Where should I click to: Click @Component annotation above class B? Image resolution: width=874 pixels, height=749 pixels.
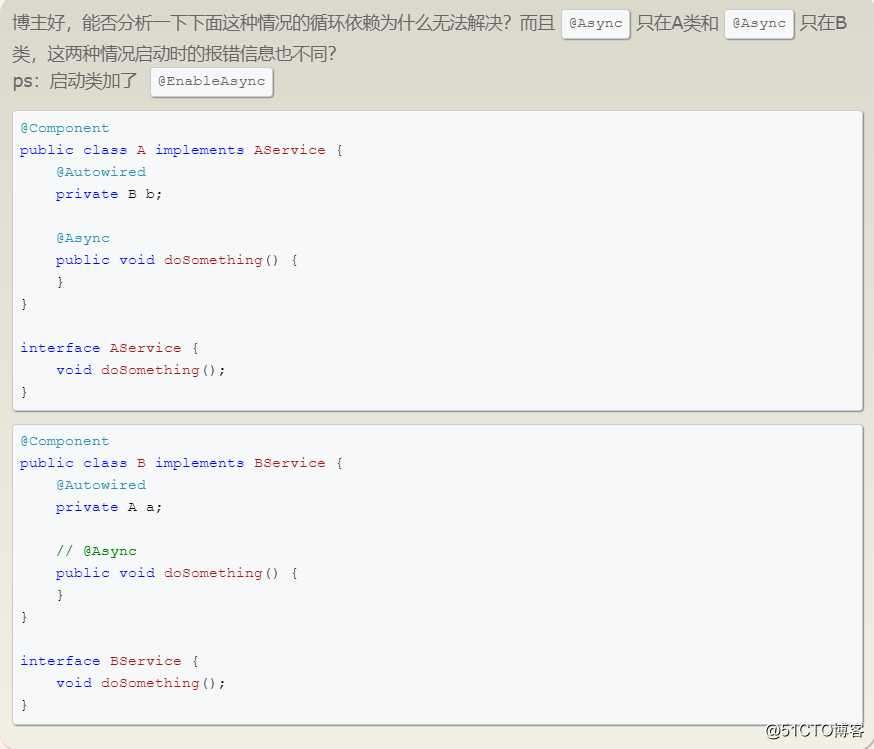click(x=65, y=441)
